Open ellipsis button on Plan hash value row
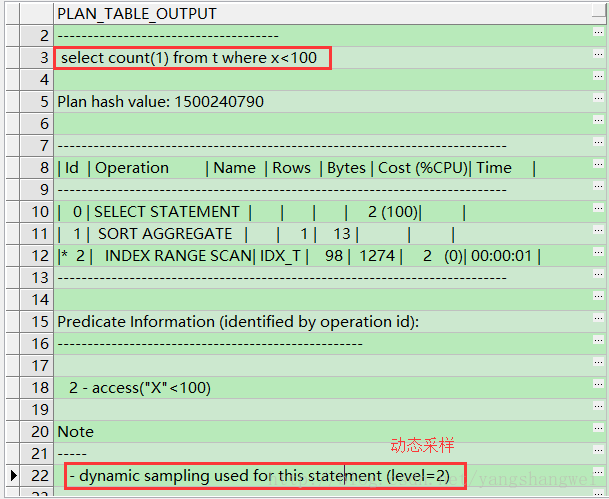 click(598, 102)
